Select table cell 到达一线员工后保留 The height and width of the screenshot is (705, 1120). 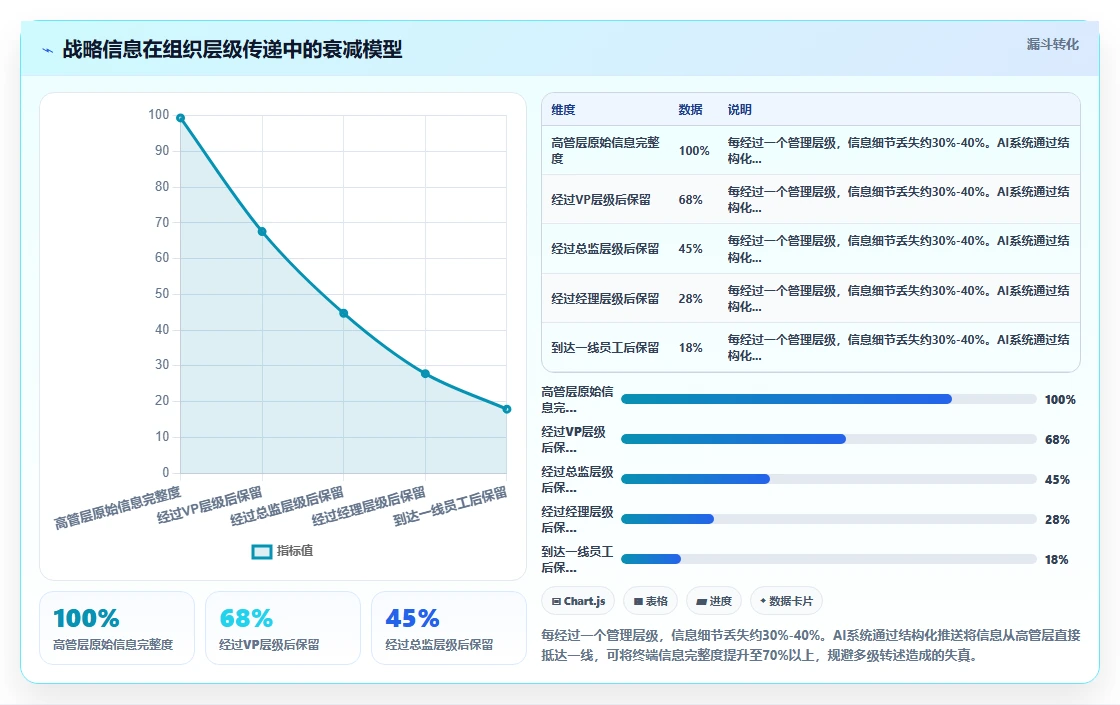(605, 348)
